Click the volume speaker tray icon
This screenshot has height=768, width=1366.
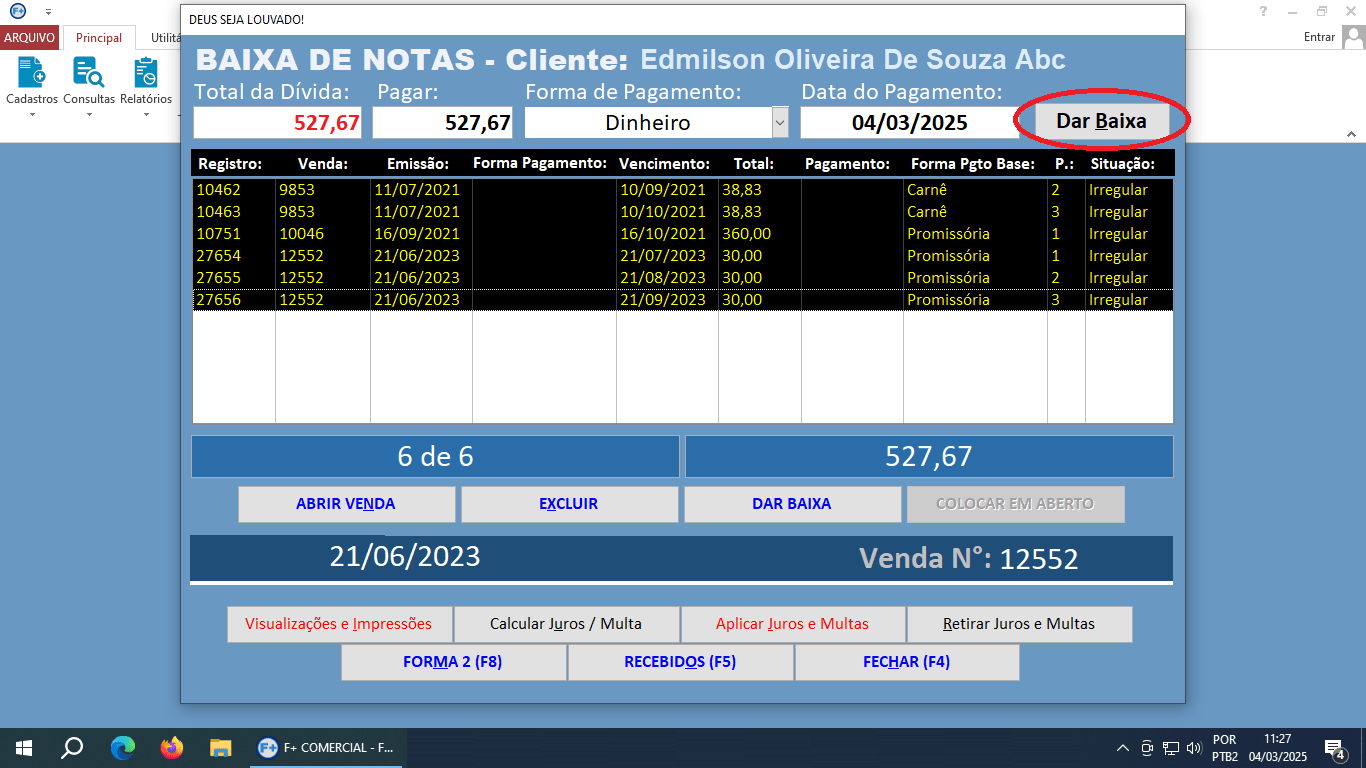point(1193,748)
